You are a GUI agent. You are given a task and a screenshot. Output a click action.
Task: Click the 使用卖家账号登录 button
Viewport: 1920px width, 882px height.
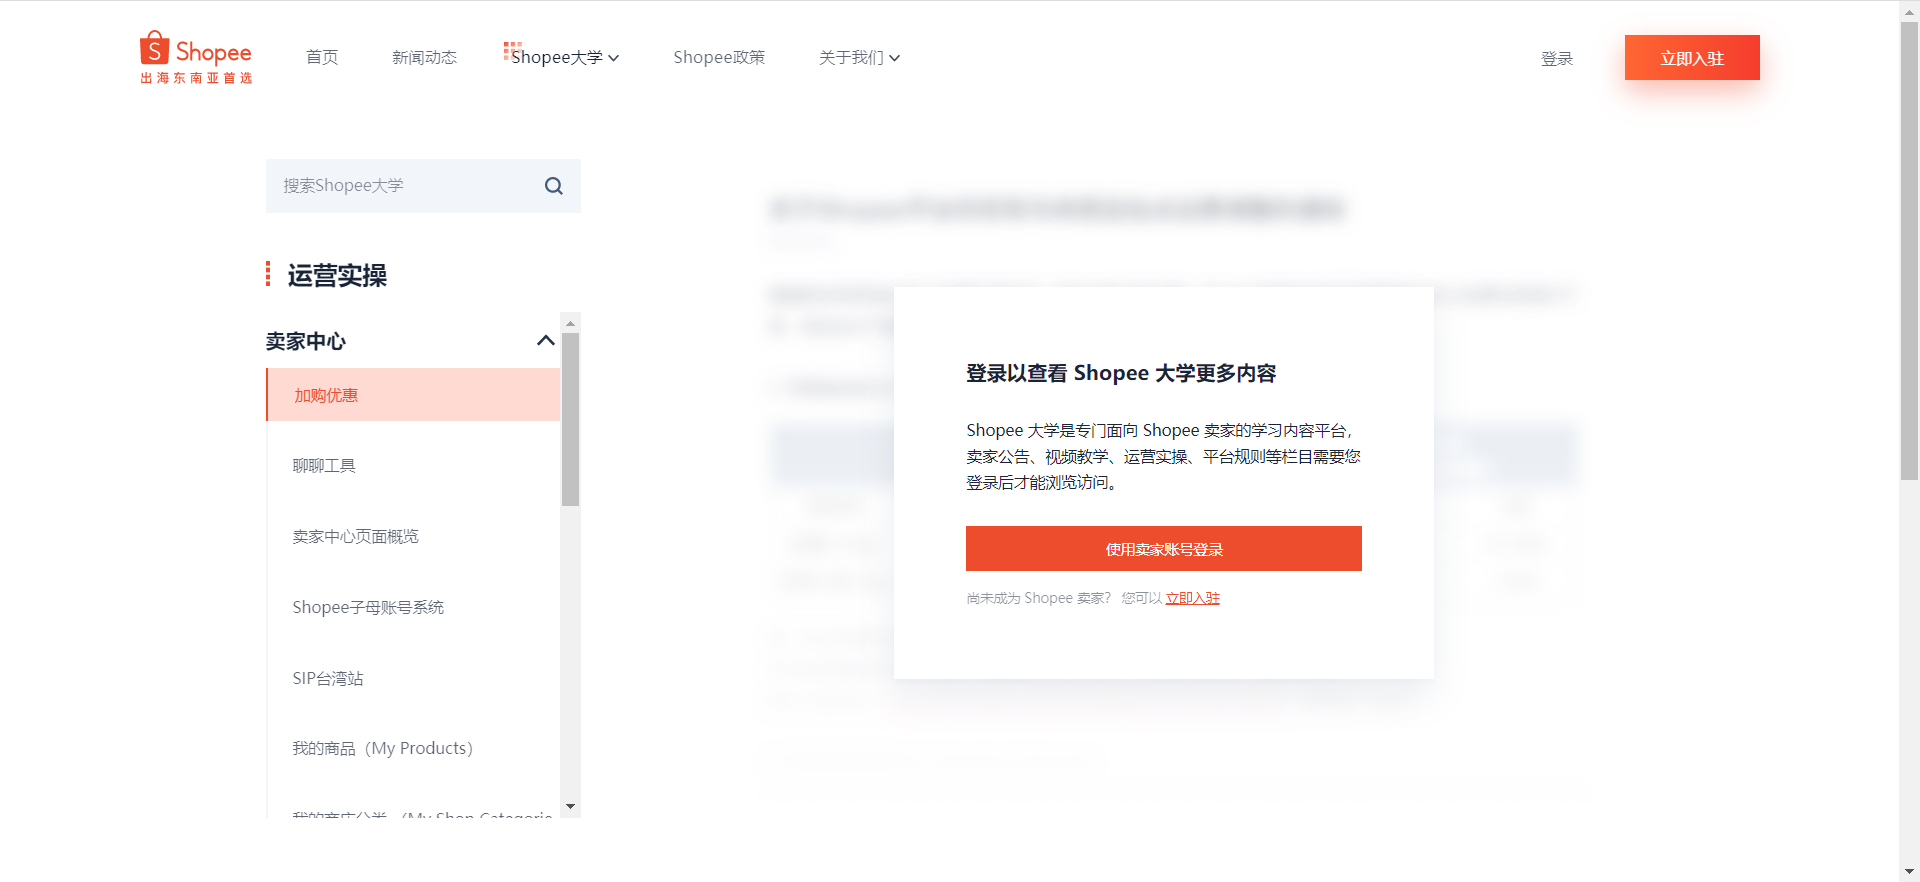click(1164, 549)
